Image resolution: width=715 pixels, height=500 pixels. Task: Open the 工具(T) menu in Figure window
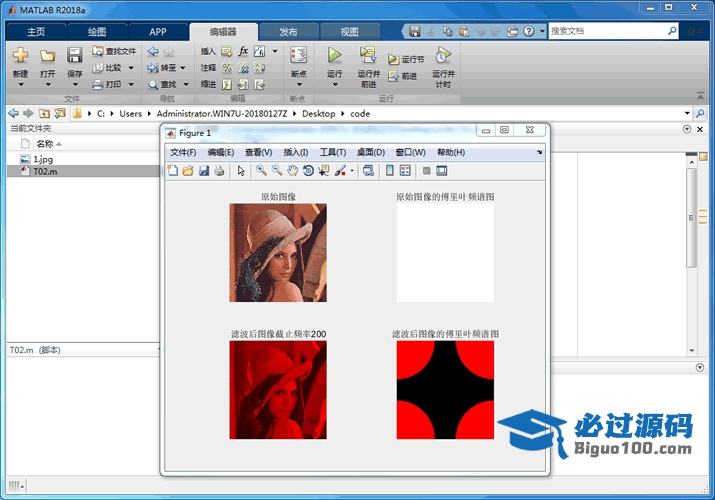pyautogui.click(x=332, y=152)
